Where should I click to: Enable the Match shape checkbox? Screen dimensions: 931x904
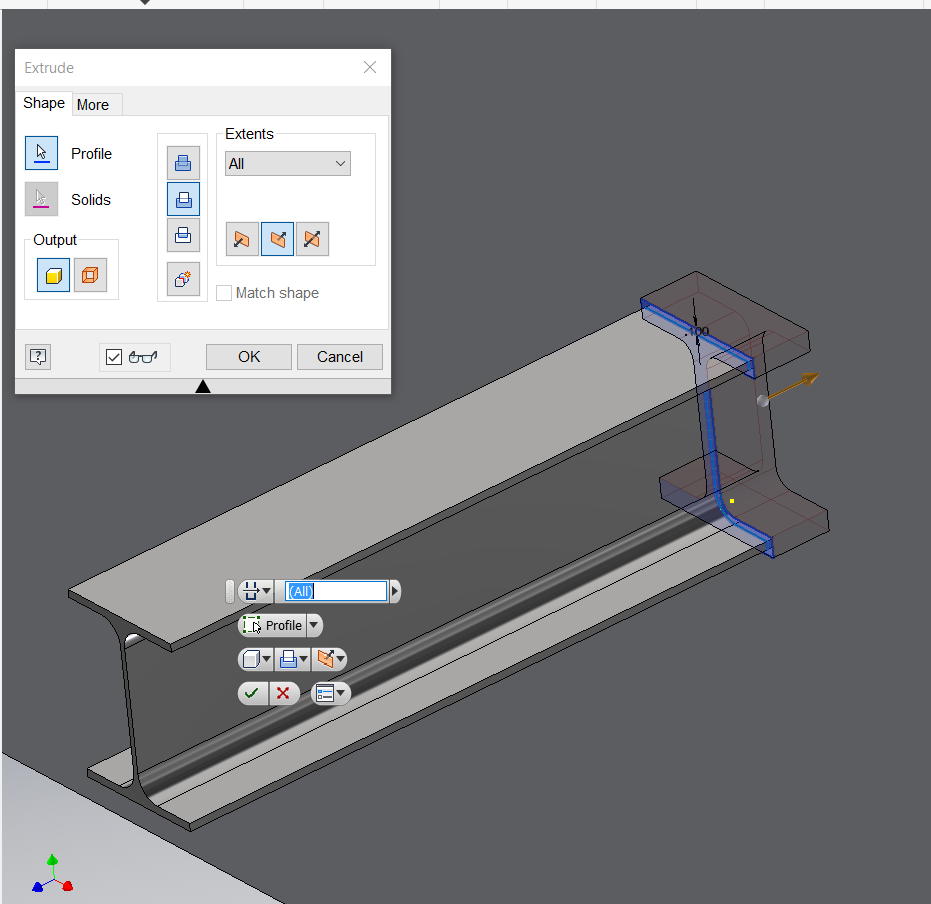click(x=224, y=292)
